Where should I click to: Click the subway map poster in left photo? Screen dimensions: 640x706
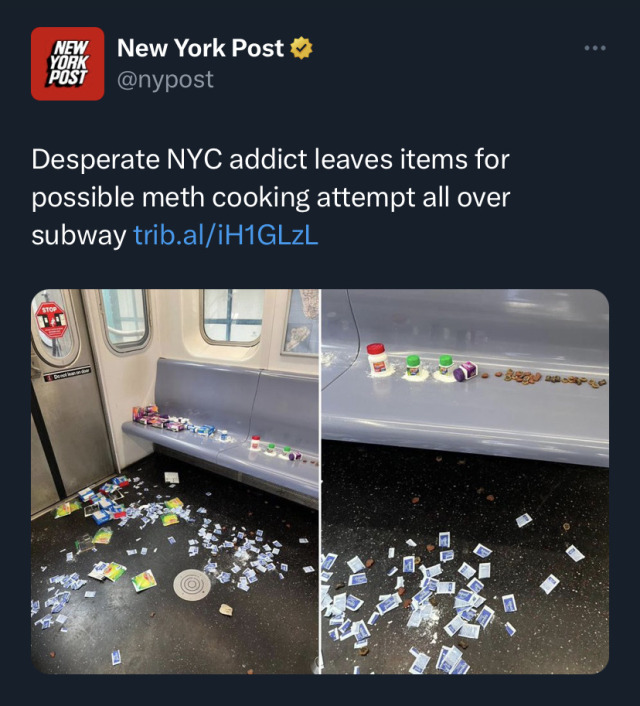pyautogui.click(x=301, y=322)
